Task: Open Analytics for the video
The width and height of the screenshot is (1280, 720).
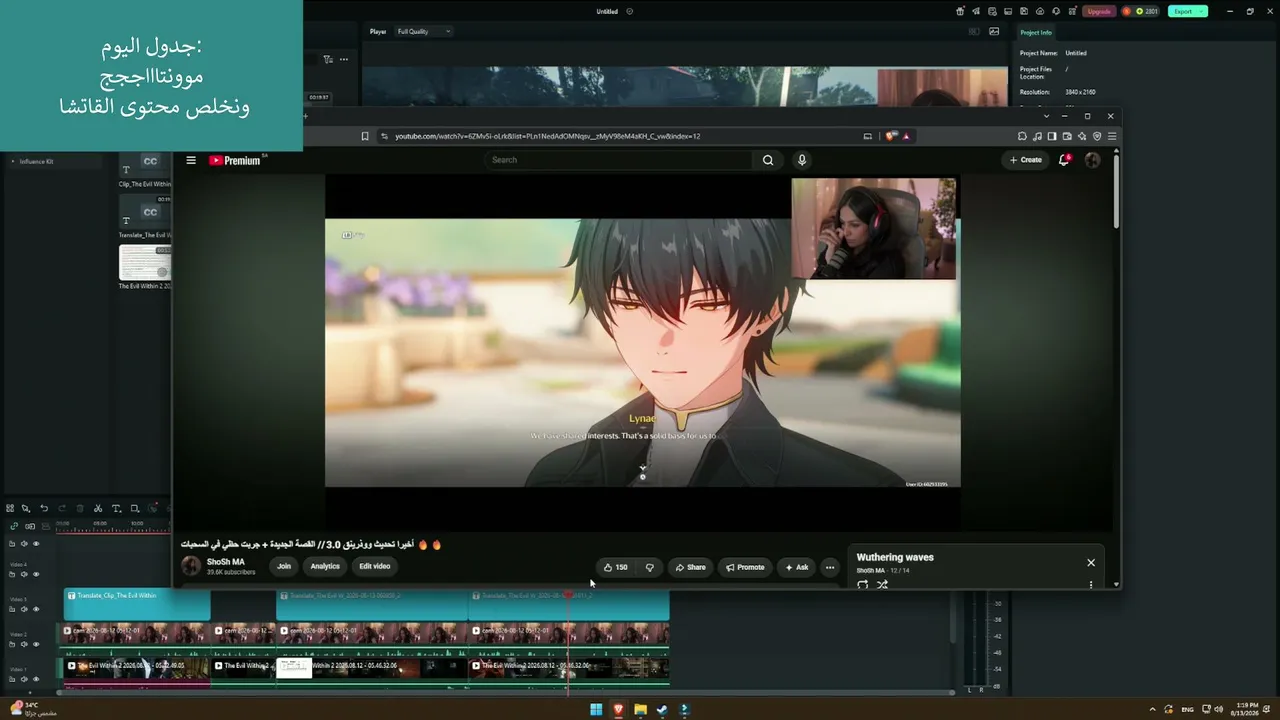Action: 325,566
